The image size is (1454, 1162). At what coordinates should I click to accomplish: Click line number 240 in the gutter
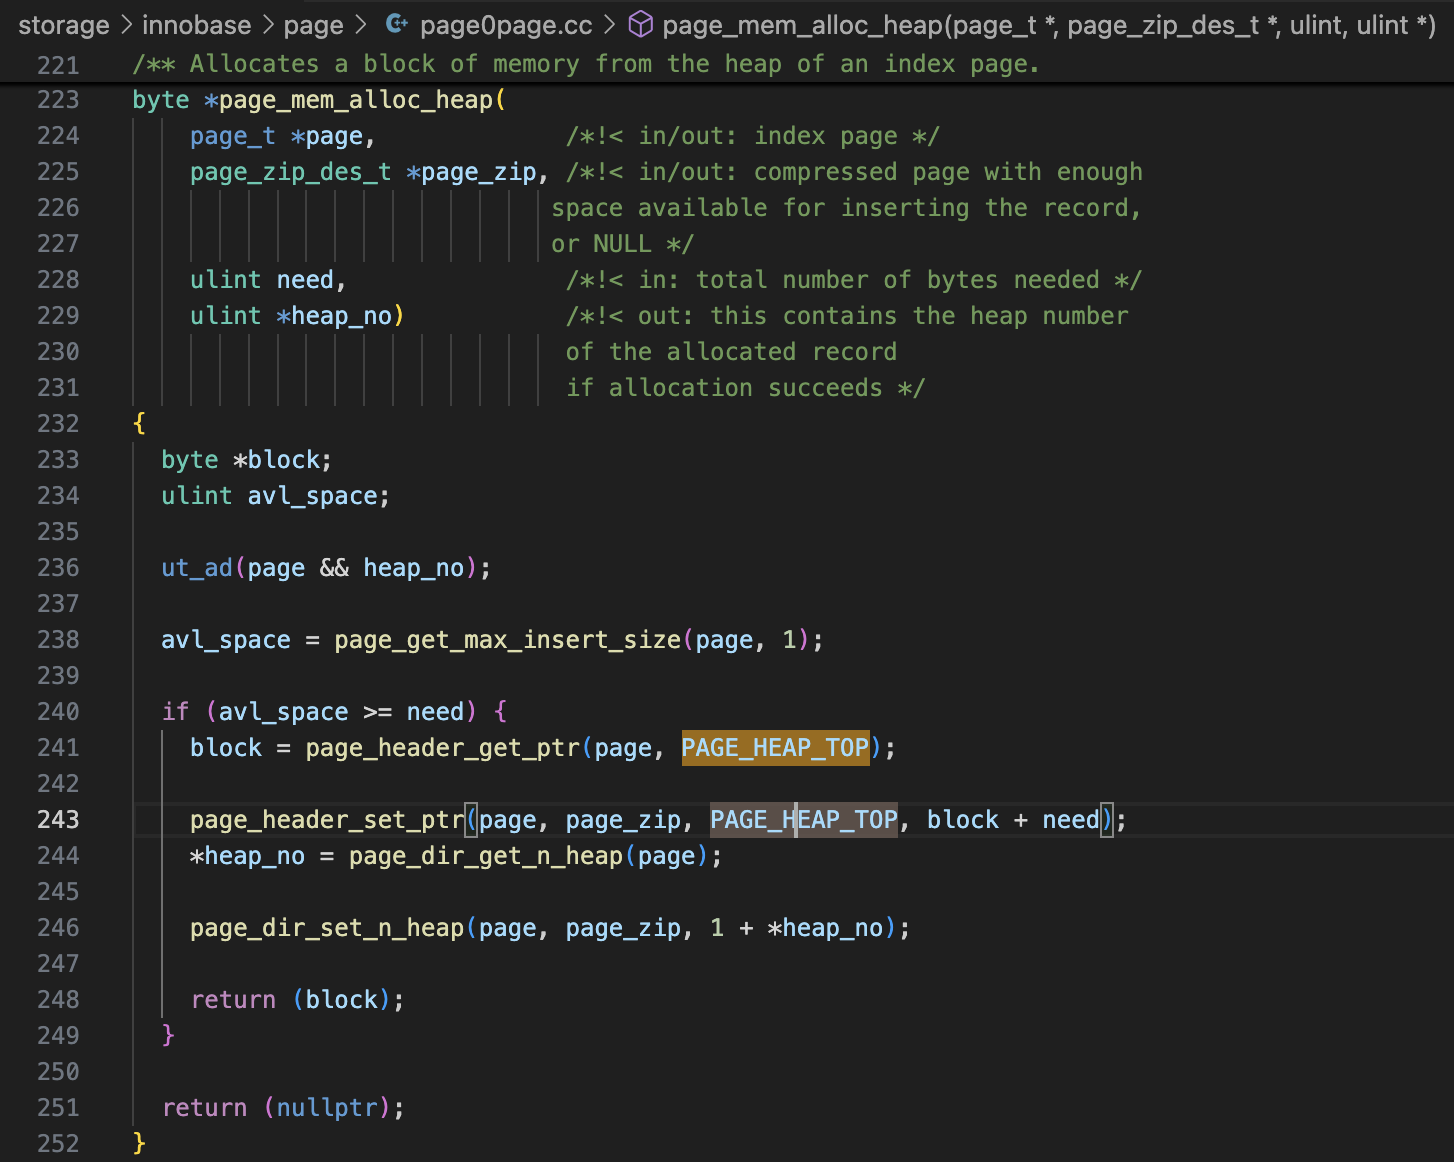point(58,712)
